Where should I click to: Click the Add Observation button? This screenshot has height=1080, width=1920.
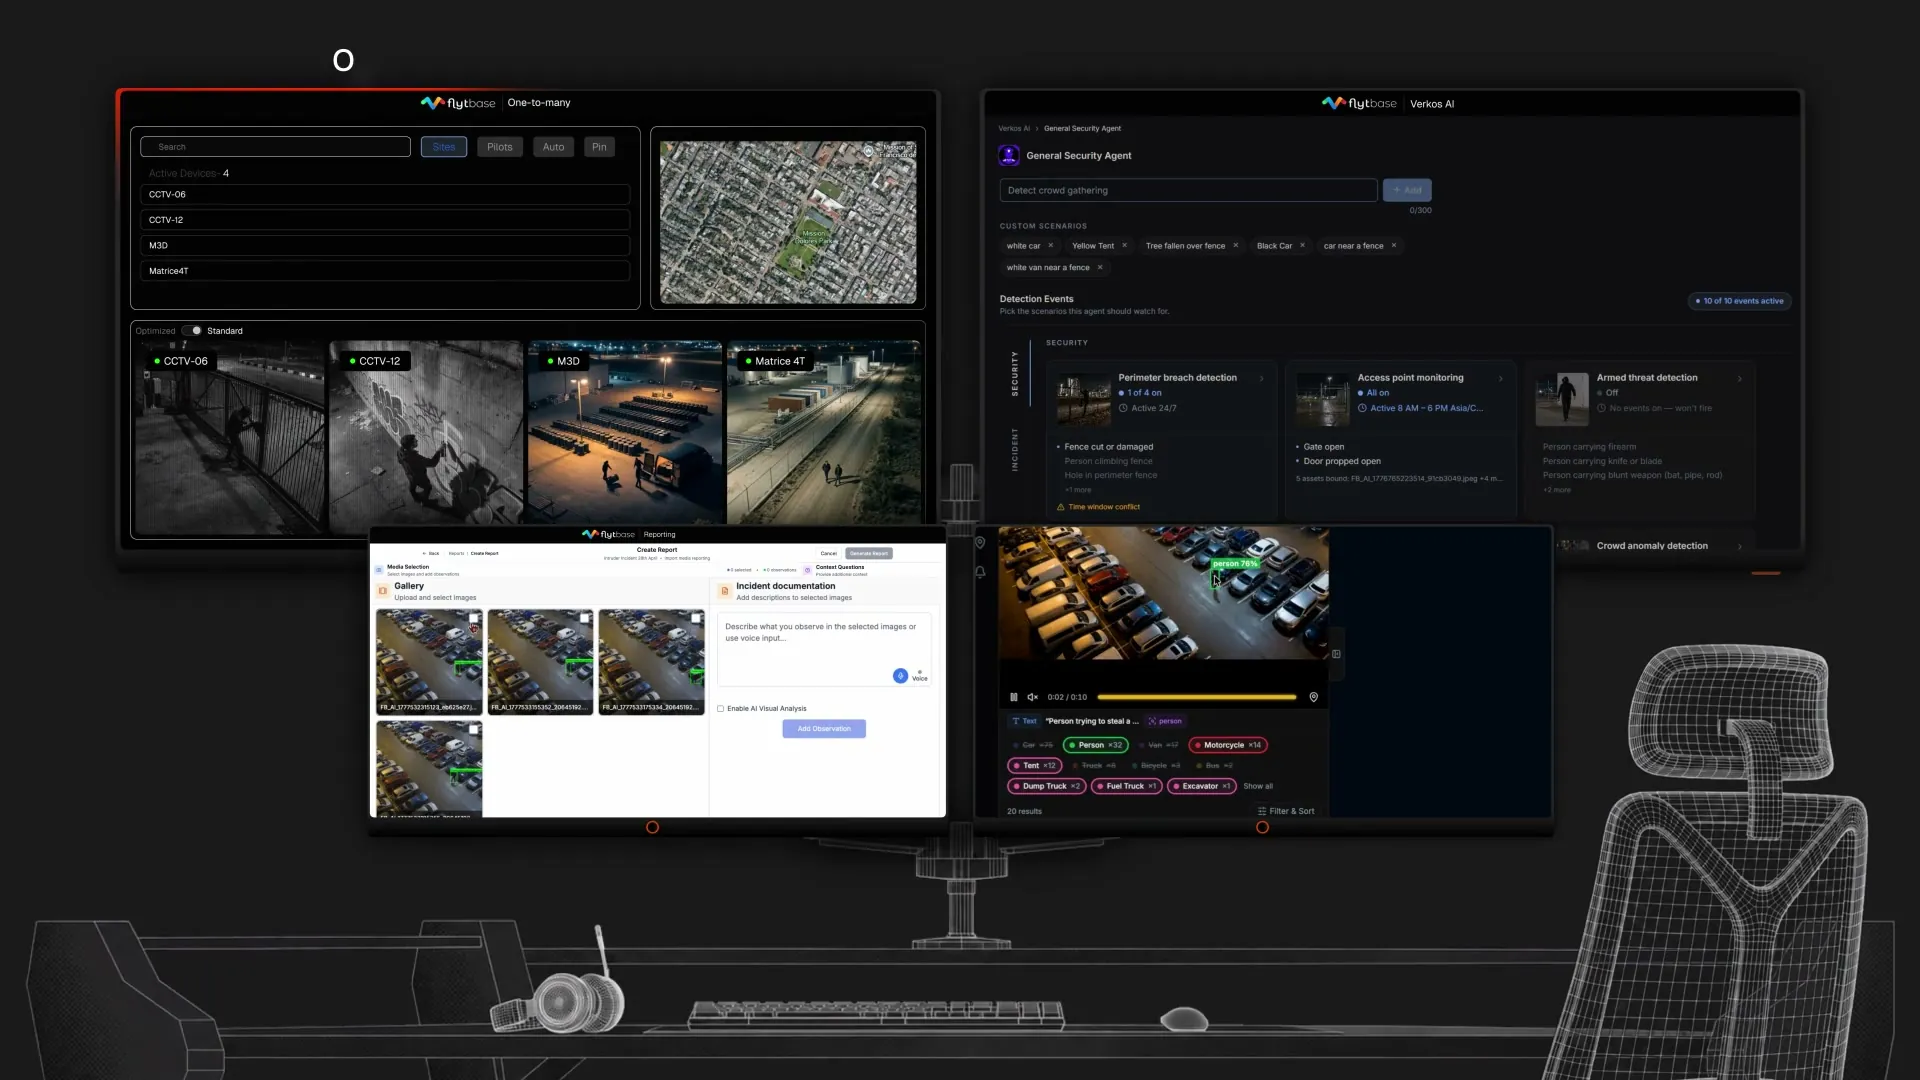824,729
